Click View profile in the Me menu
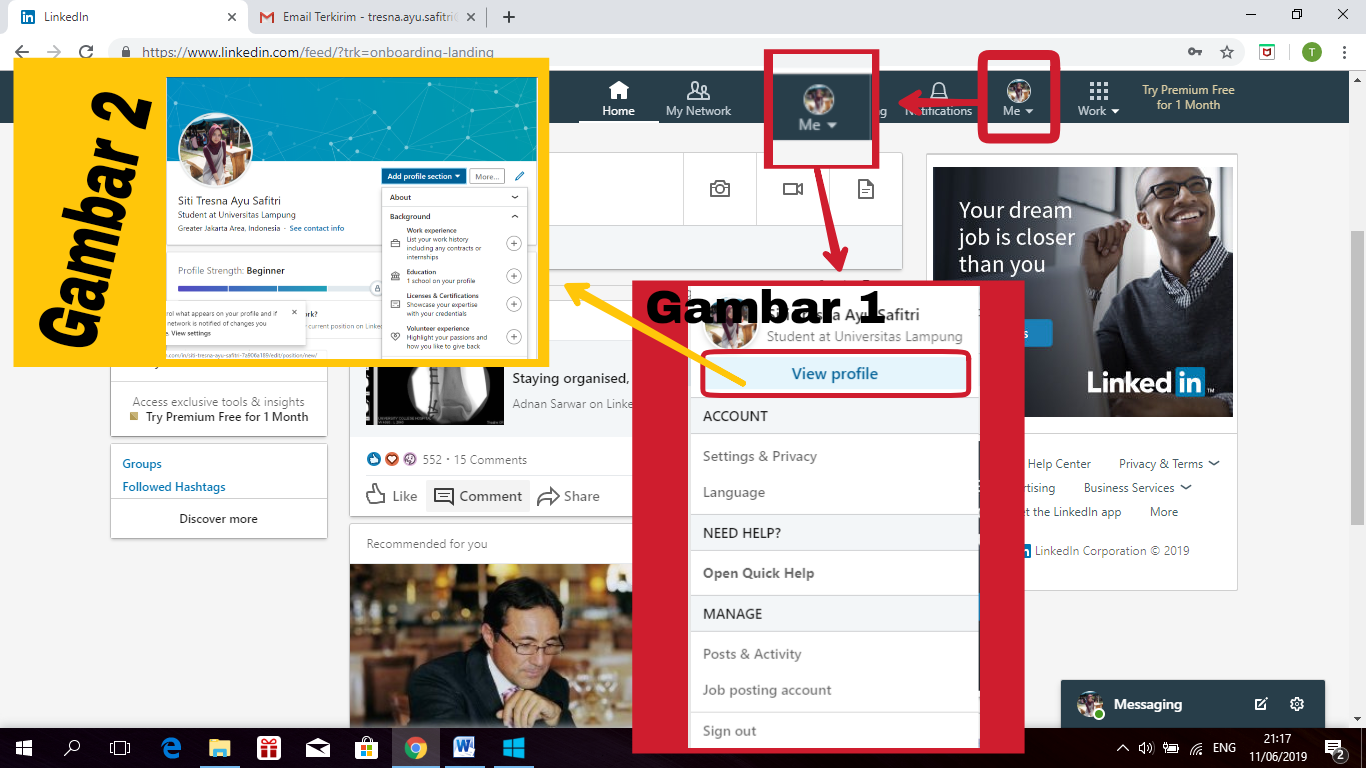Viewport: 1366px width, 768px height. tap(835, 374)
